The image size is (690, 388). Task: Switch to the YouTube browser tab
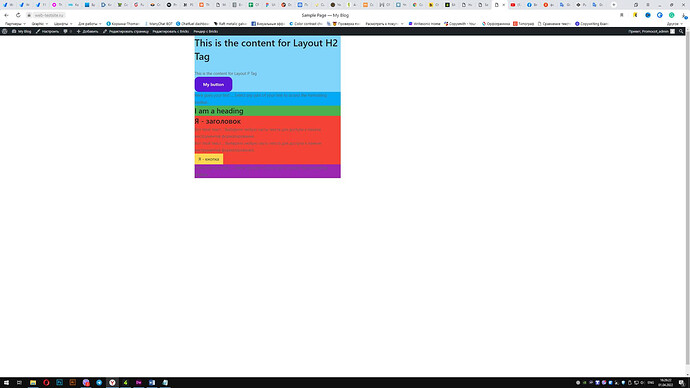tap(516, 5)
